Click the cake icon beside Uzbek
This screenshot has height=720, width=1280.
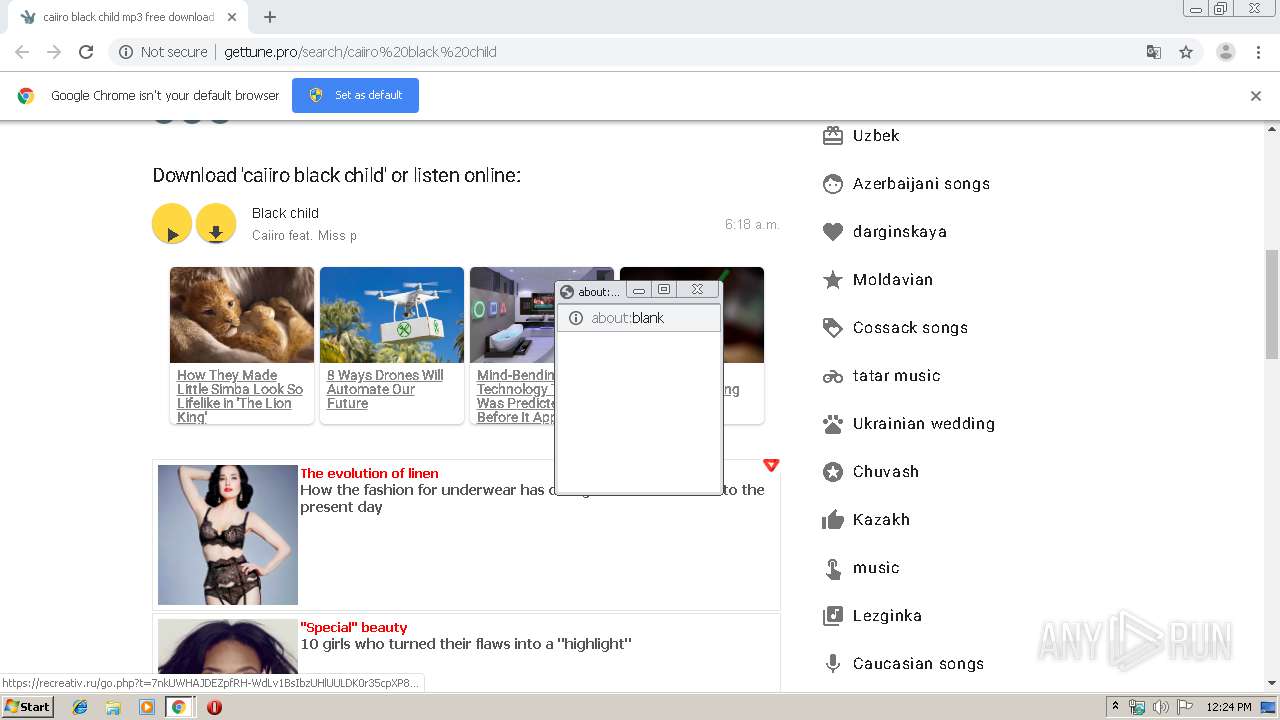(x=833, y=136)
